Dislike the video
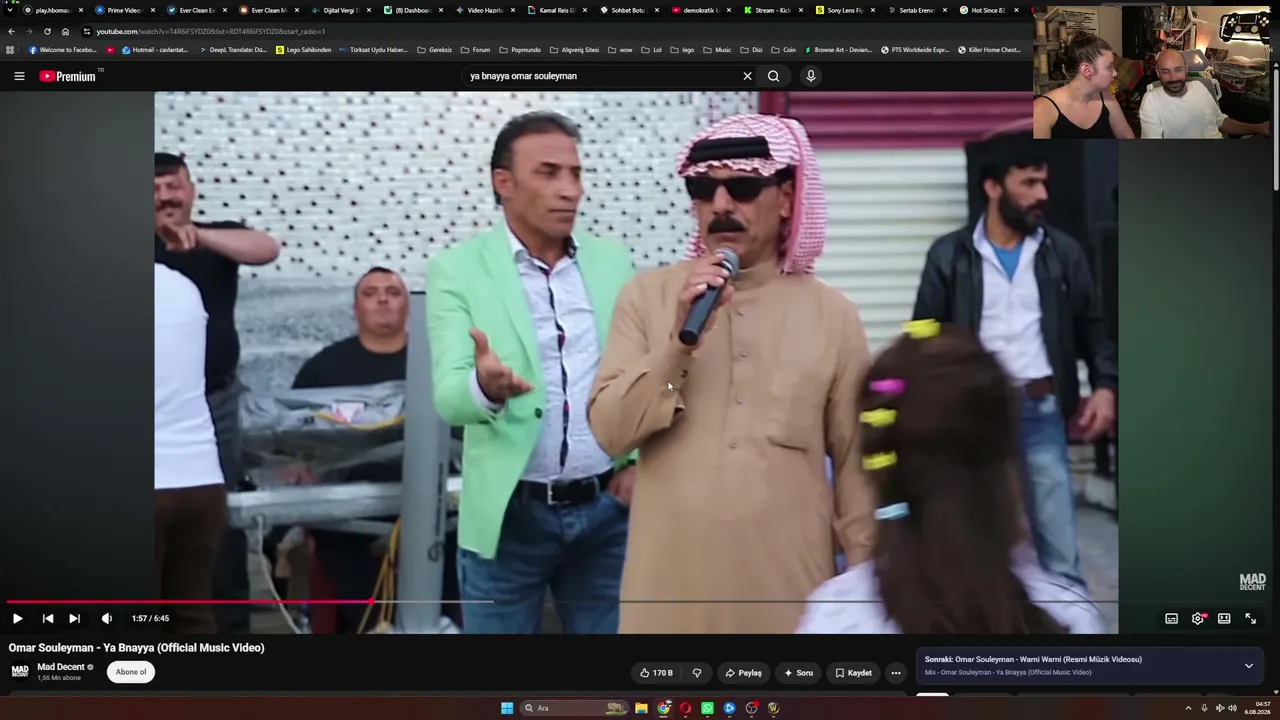 pos(697,673)
